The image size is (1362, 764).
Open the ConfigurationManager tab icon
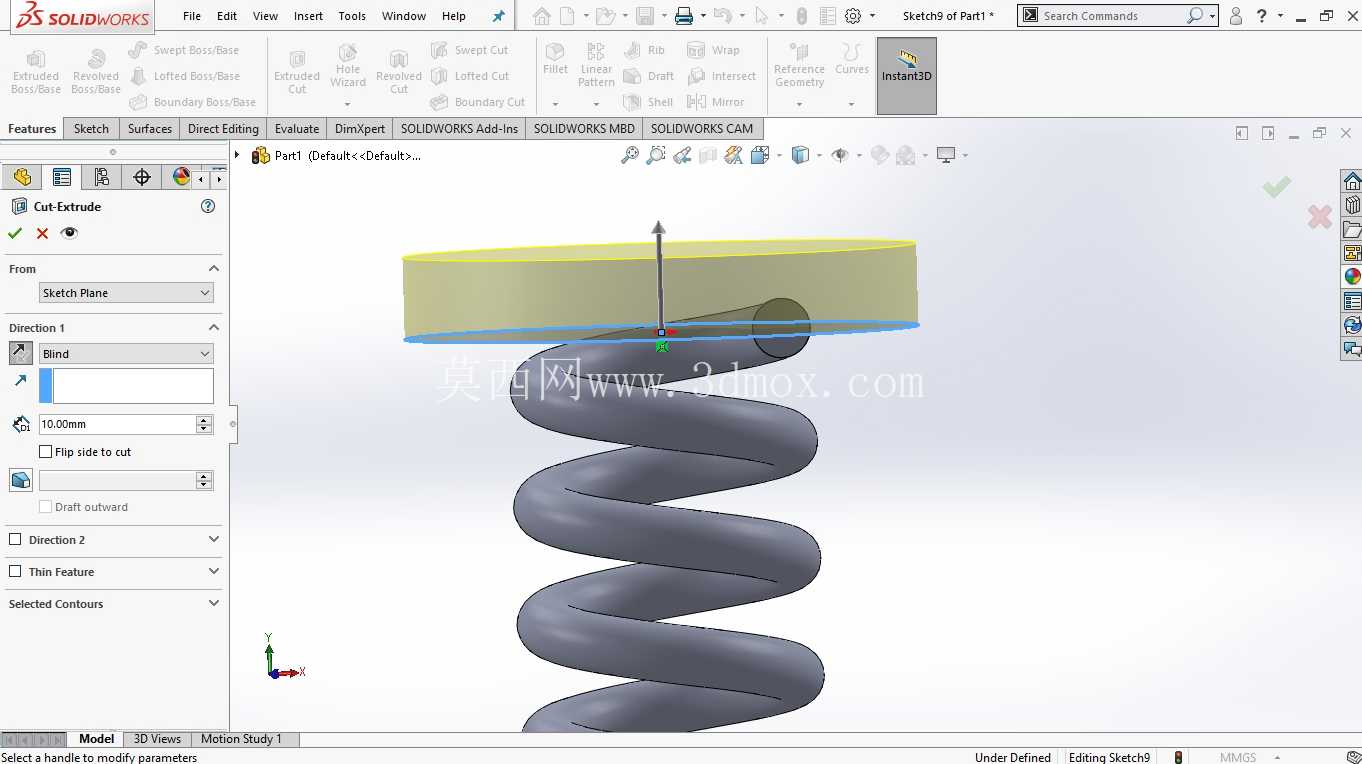coord(102,177)
